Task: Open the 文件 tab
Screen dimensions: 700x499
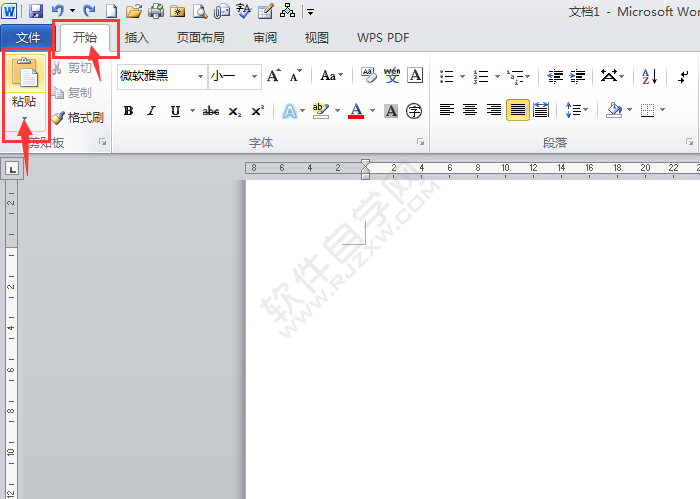Action: pos(28,38)
